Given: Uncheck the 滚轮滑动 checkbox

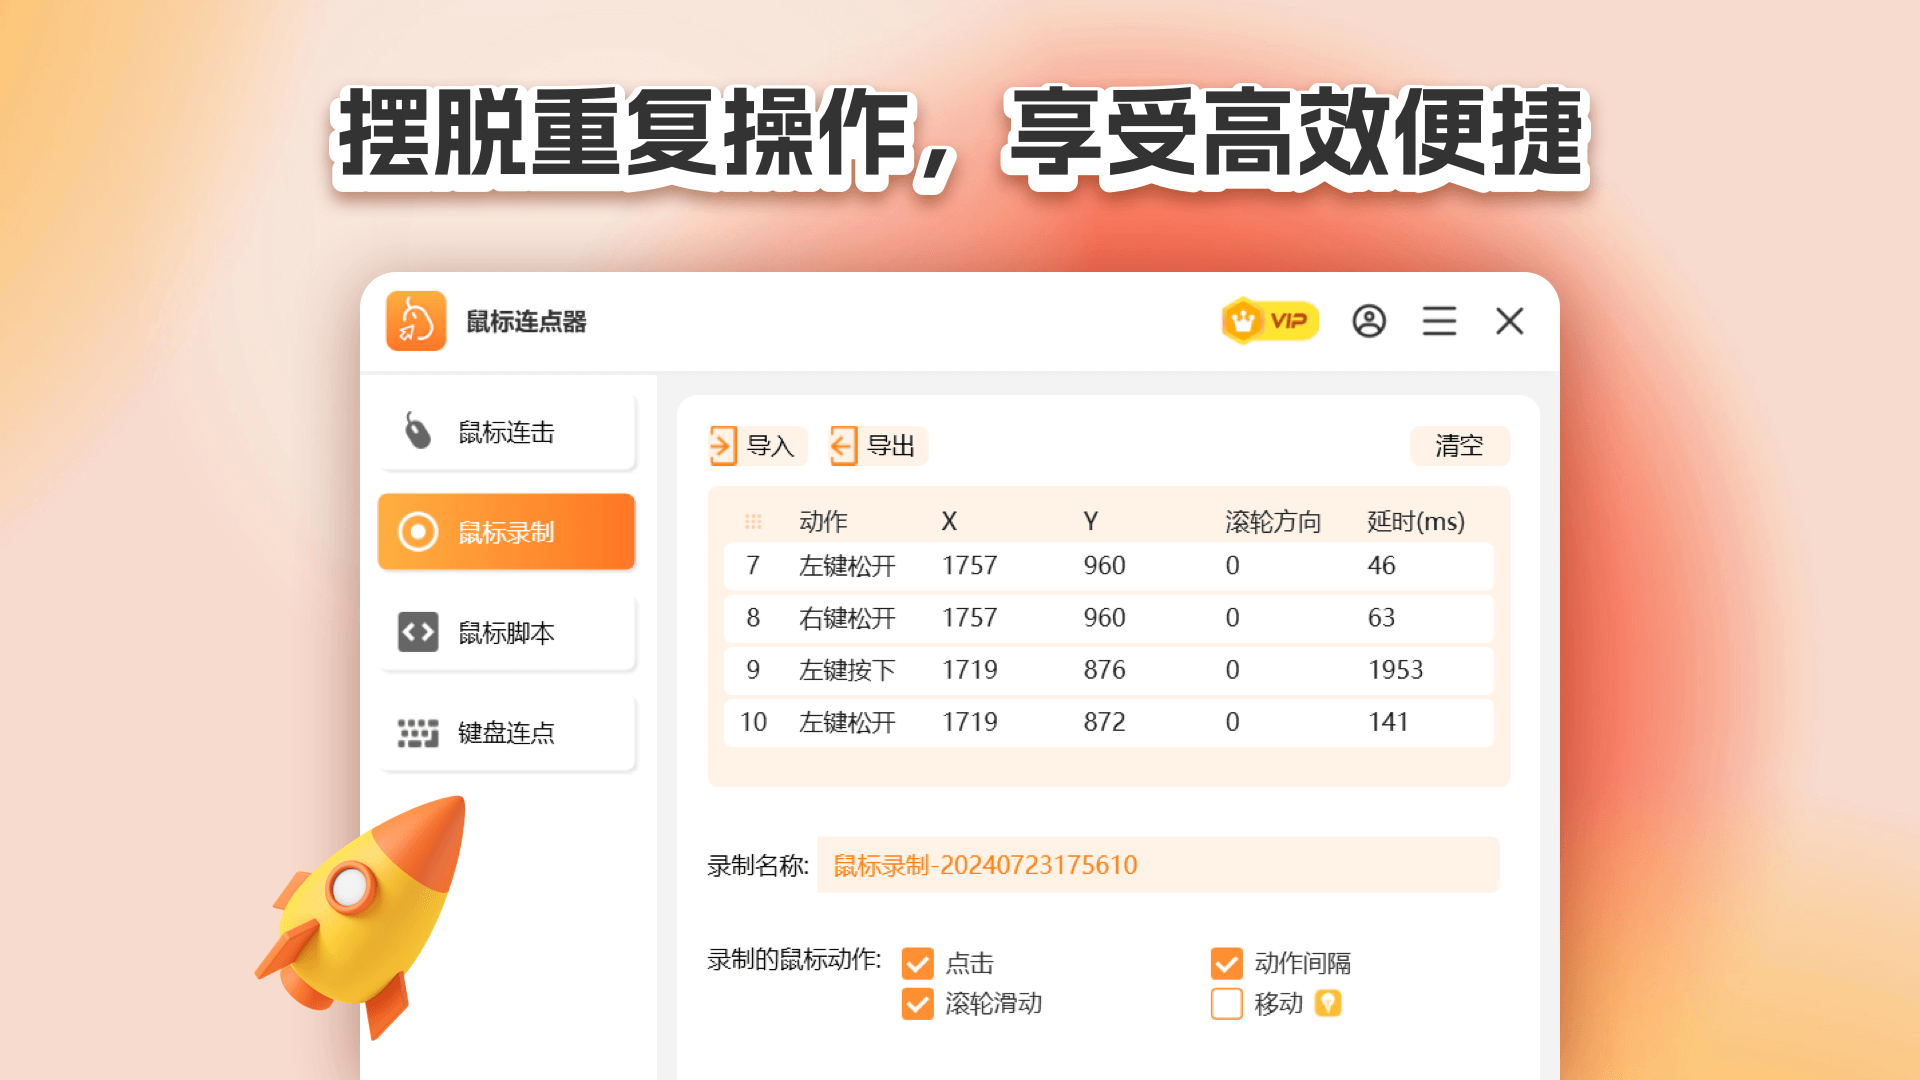Looking at the screenshot, I should click(918, 1003).
